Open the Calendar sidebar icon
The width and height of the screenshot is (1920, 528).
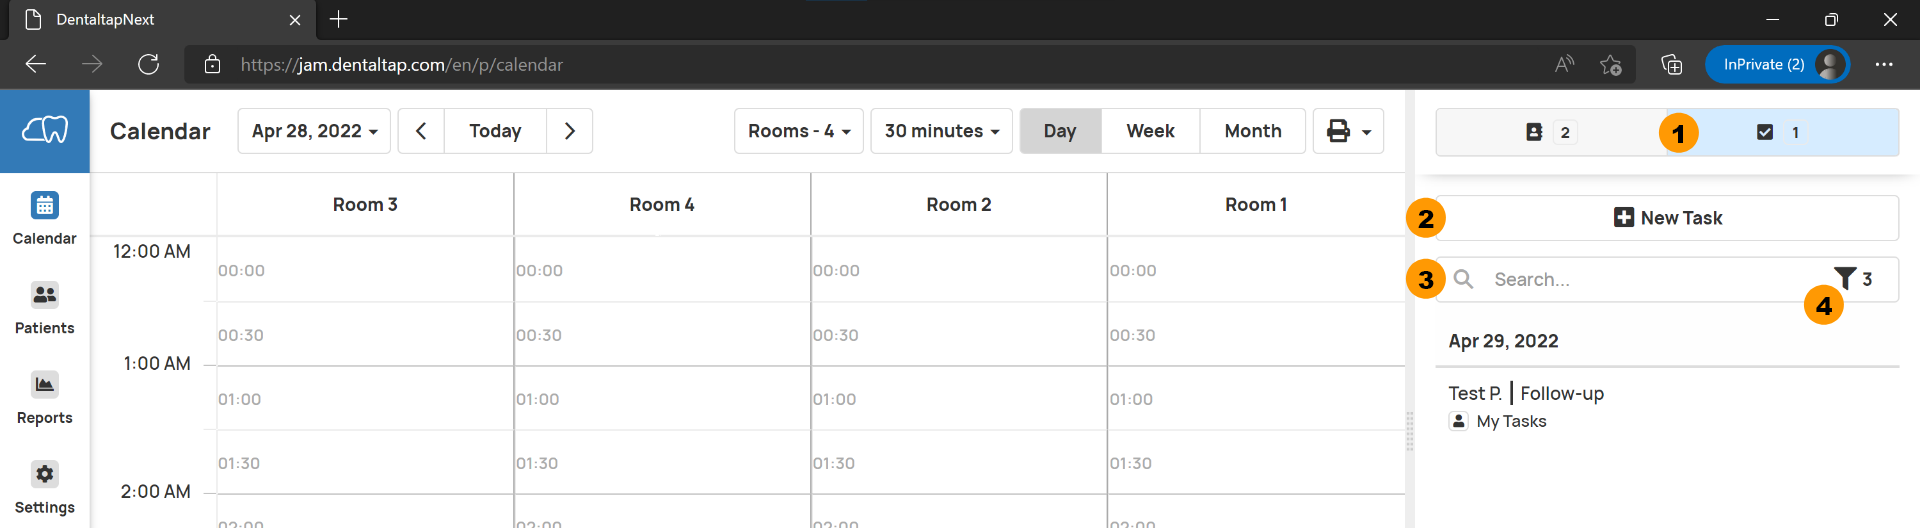44,206
